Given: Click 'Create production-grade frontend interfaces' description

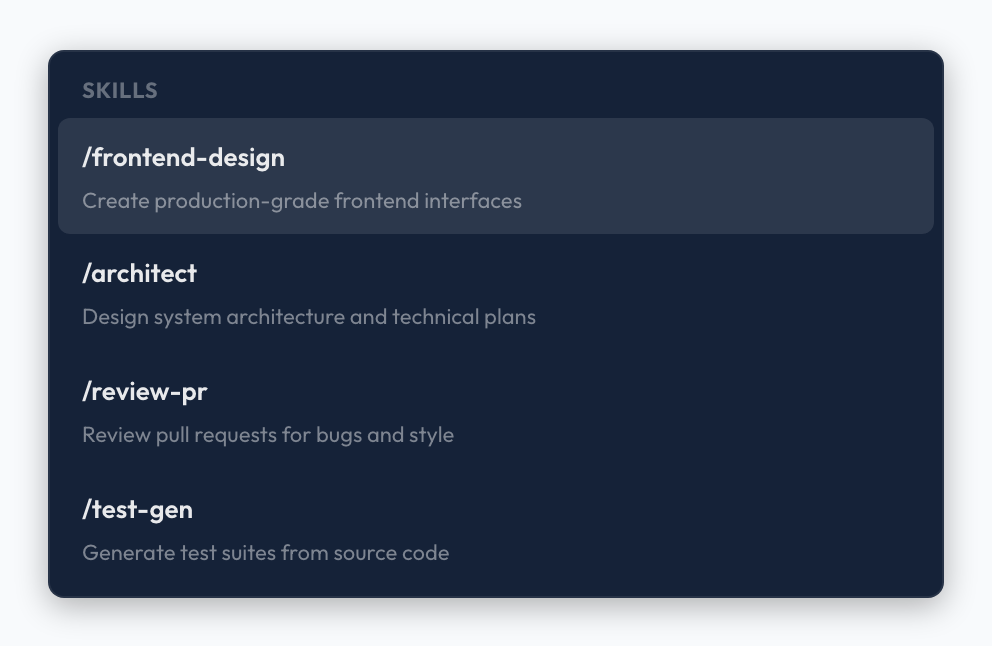Looking at the screenshot, I should [301, 201].
